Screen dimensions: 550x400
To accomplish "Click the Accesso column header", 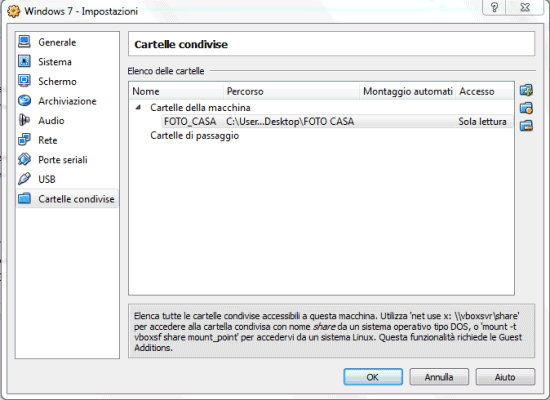I will point(484,91).
